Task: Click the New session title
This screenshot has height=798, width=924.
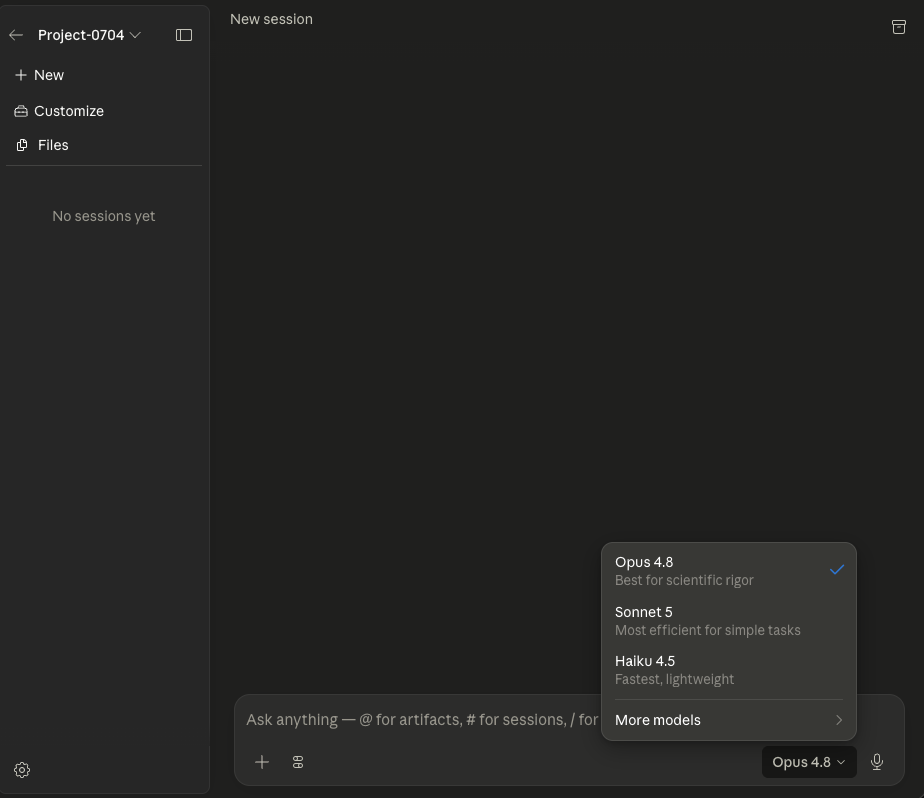Action: point(271,19)
